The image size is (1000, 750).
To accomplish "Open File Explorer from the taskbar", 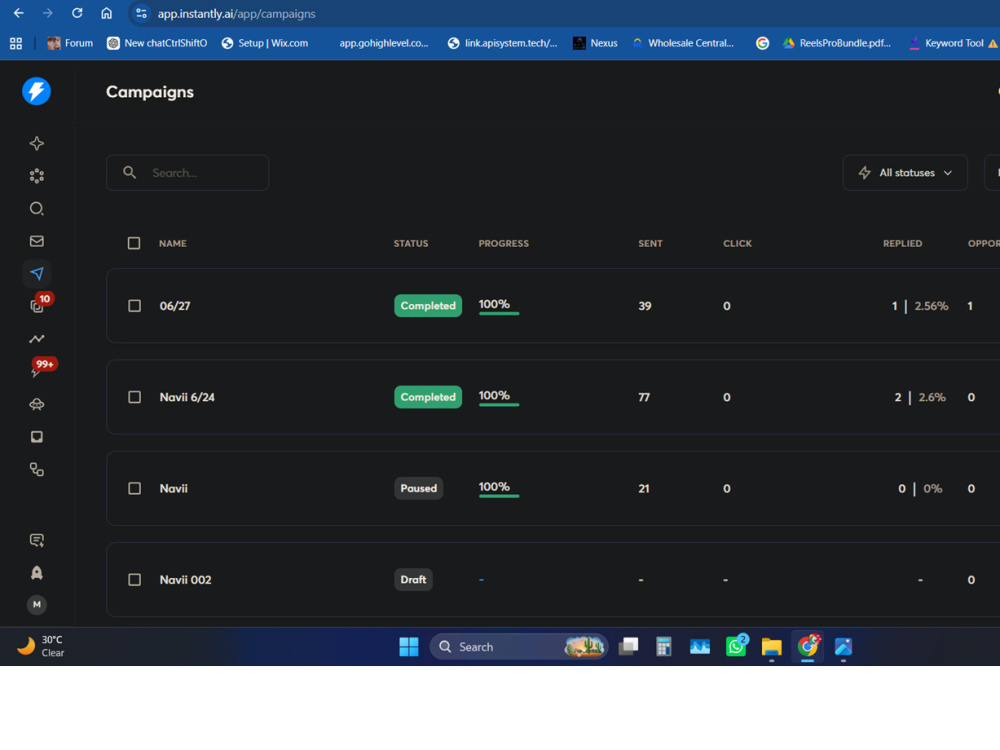I will (772, 647).
